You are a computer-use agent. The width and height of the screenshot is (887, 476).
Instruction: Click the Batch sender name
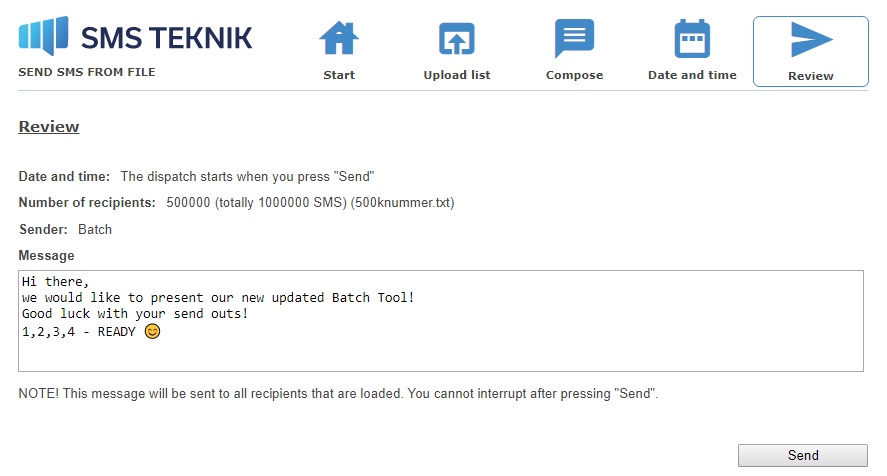click(x=95, y=229)
